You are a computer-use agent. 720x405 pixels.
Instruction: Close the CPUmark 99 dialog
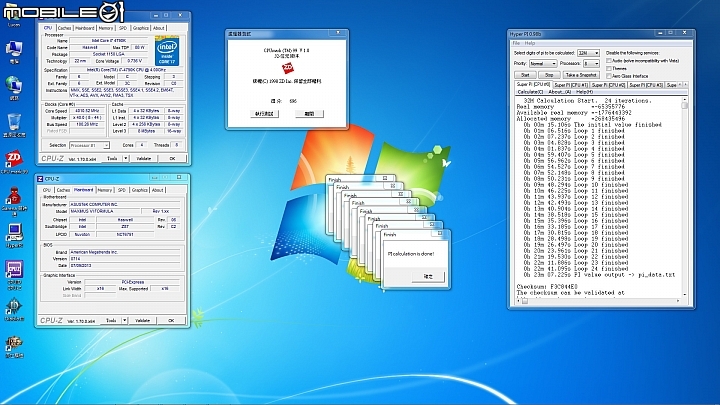coord(338,33)
